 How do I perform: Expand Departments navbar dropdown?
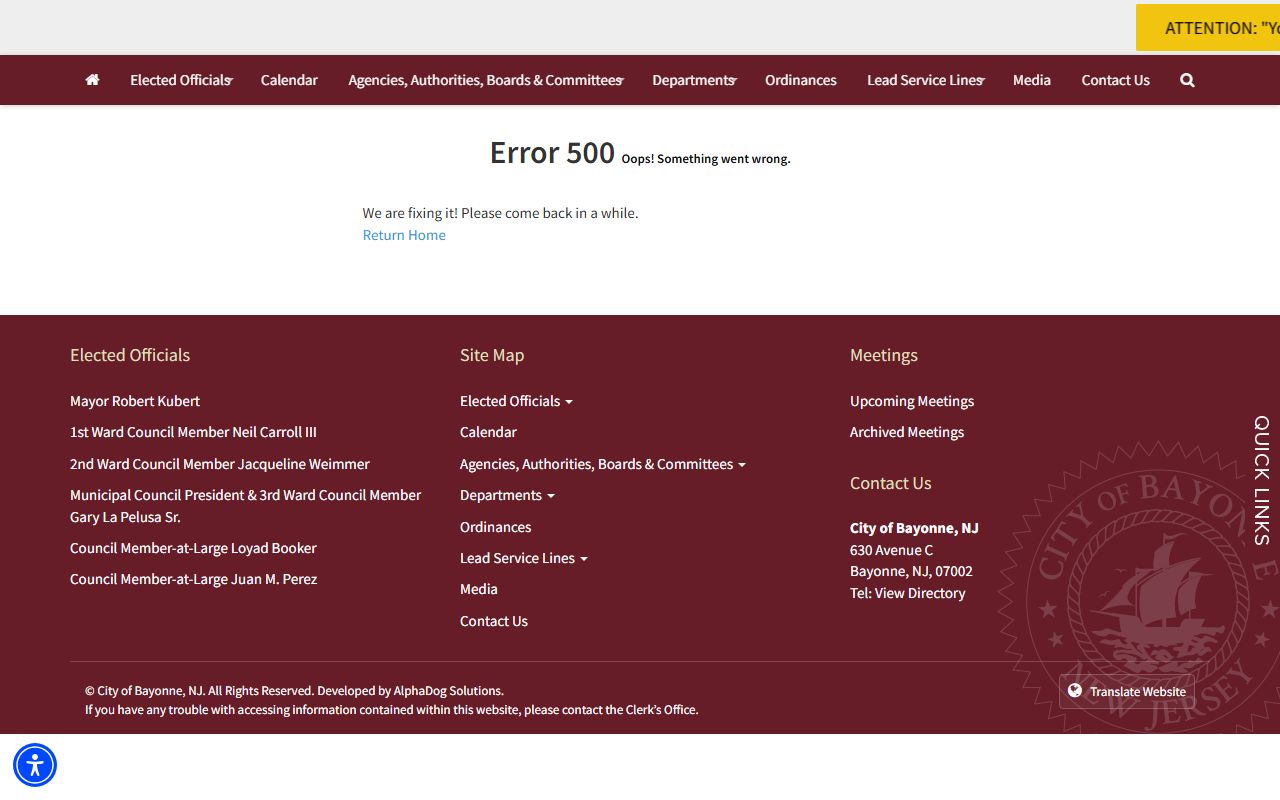[694, 80]
